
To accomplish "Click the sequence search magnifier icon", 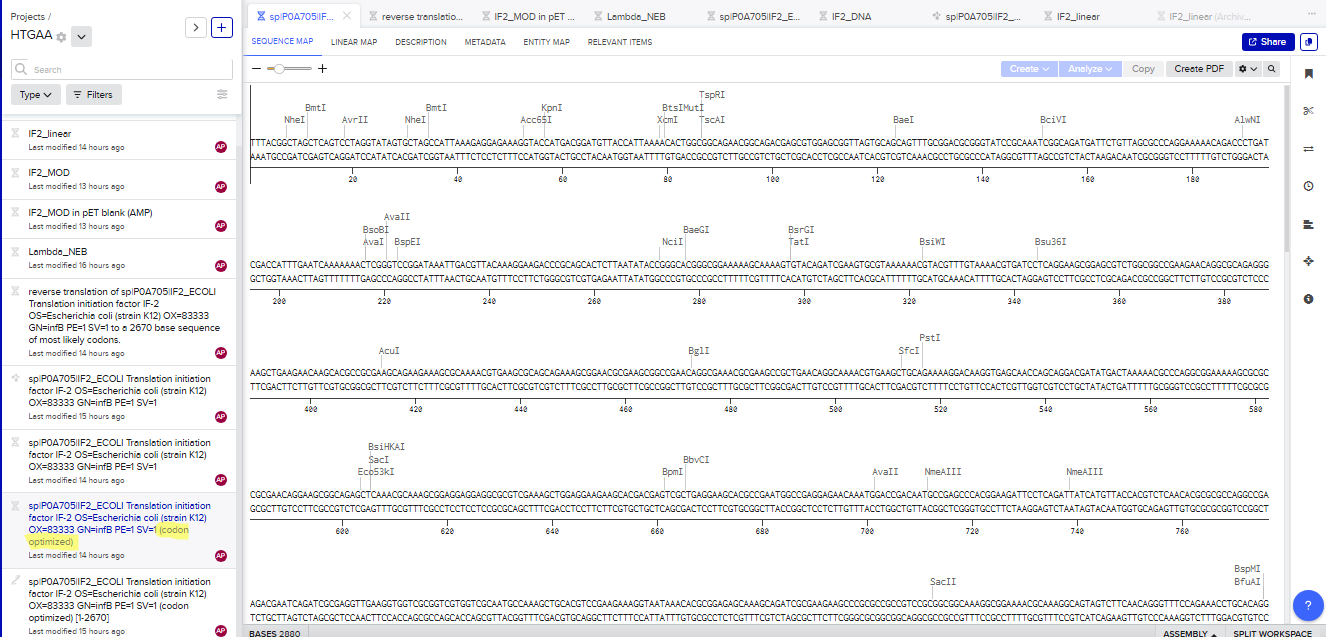I will (x=1272, y=69).
